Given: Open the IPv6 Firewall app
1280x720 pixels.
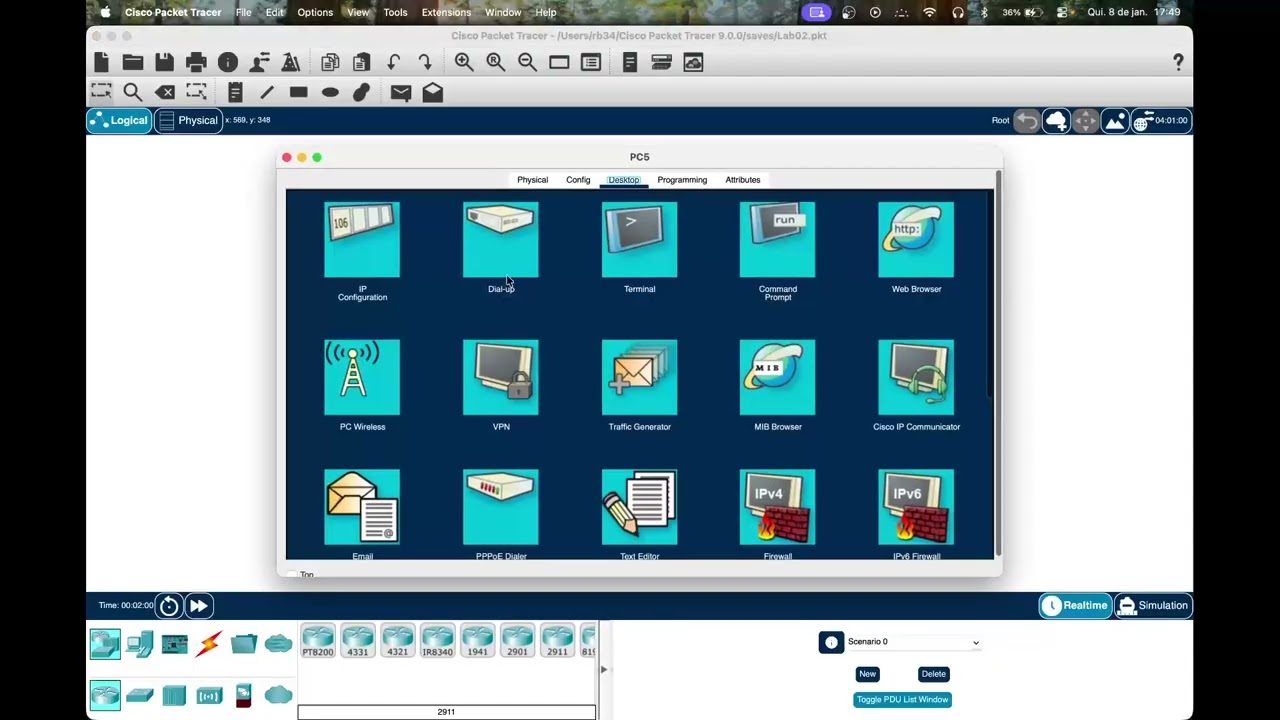Looking at the screenshot, I should (916, 507).
